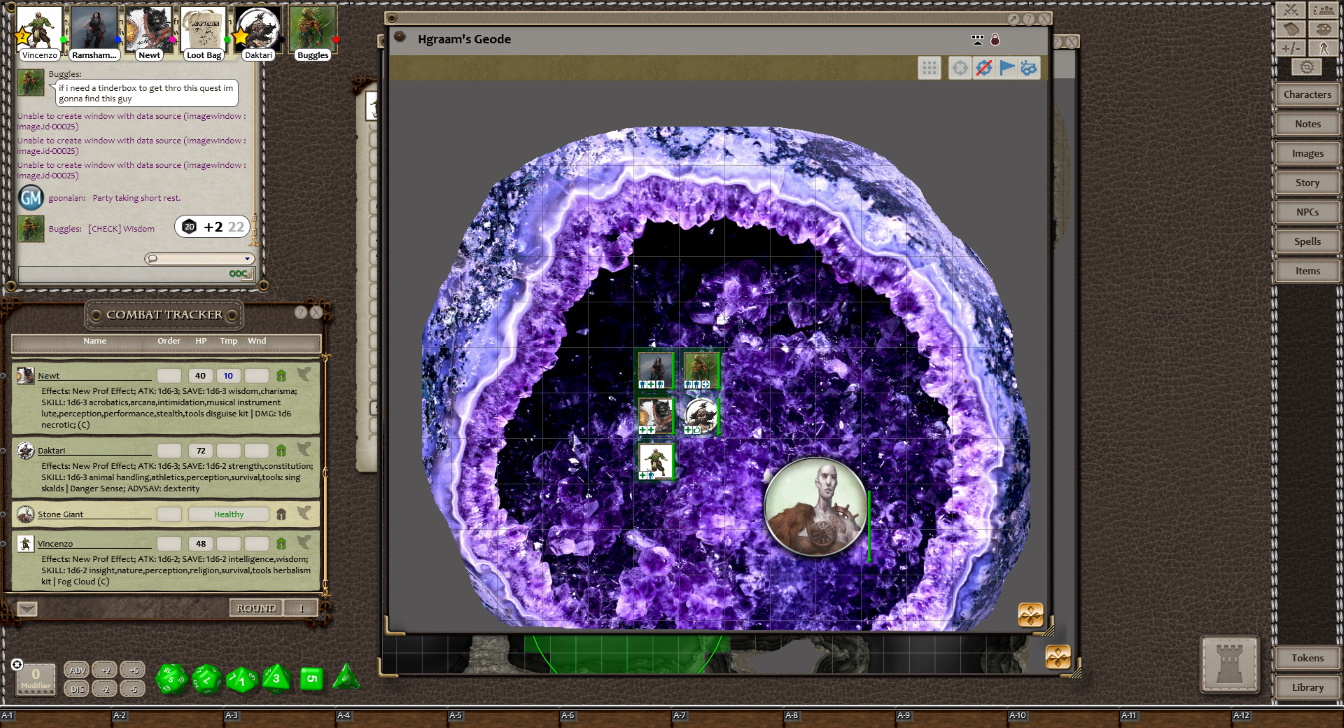Open the Spells sidebar tab
The width and height of the screenshot is (1344, 728).
pos(1307,242)
